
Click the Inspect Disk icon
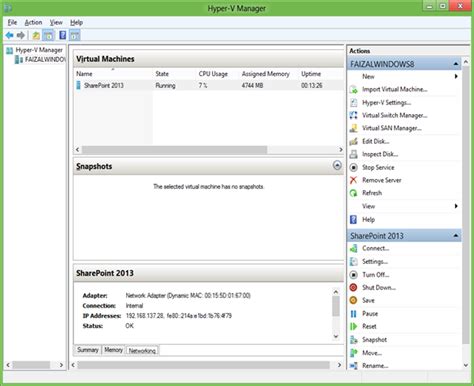(x=353, y=154)
